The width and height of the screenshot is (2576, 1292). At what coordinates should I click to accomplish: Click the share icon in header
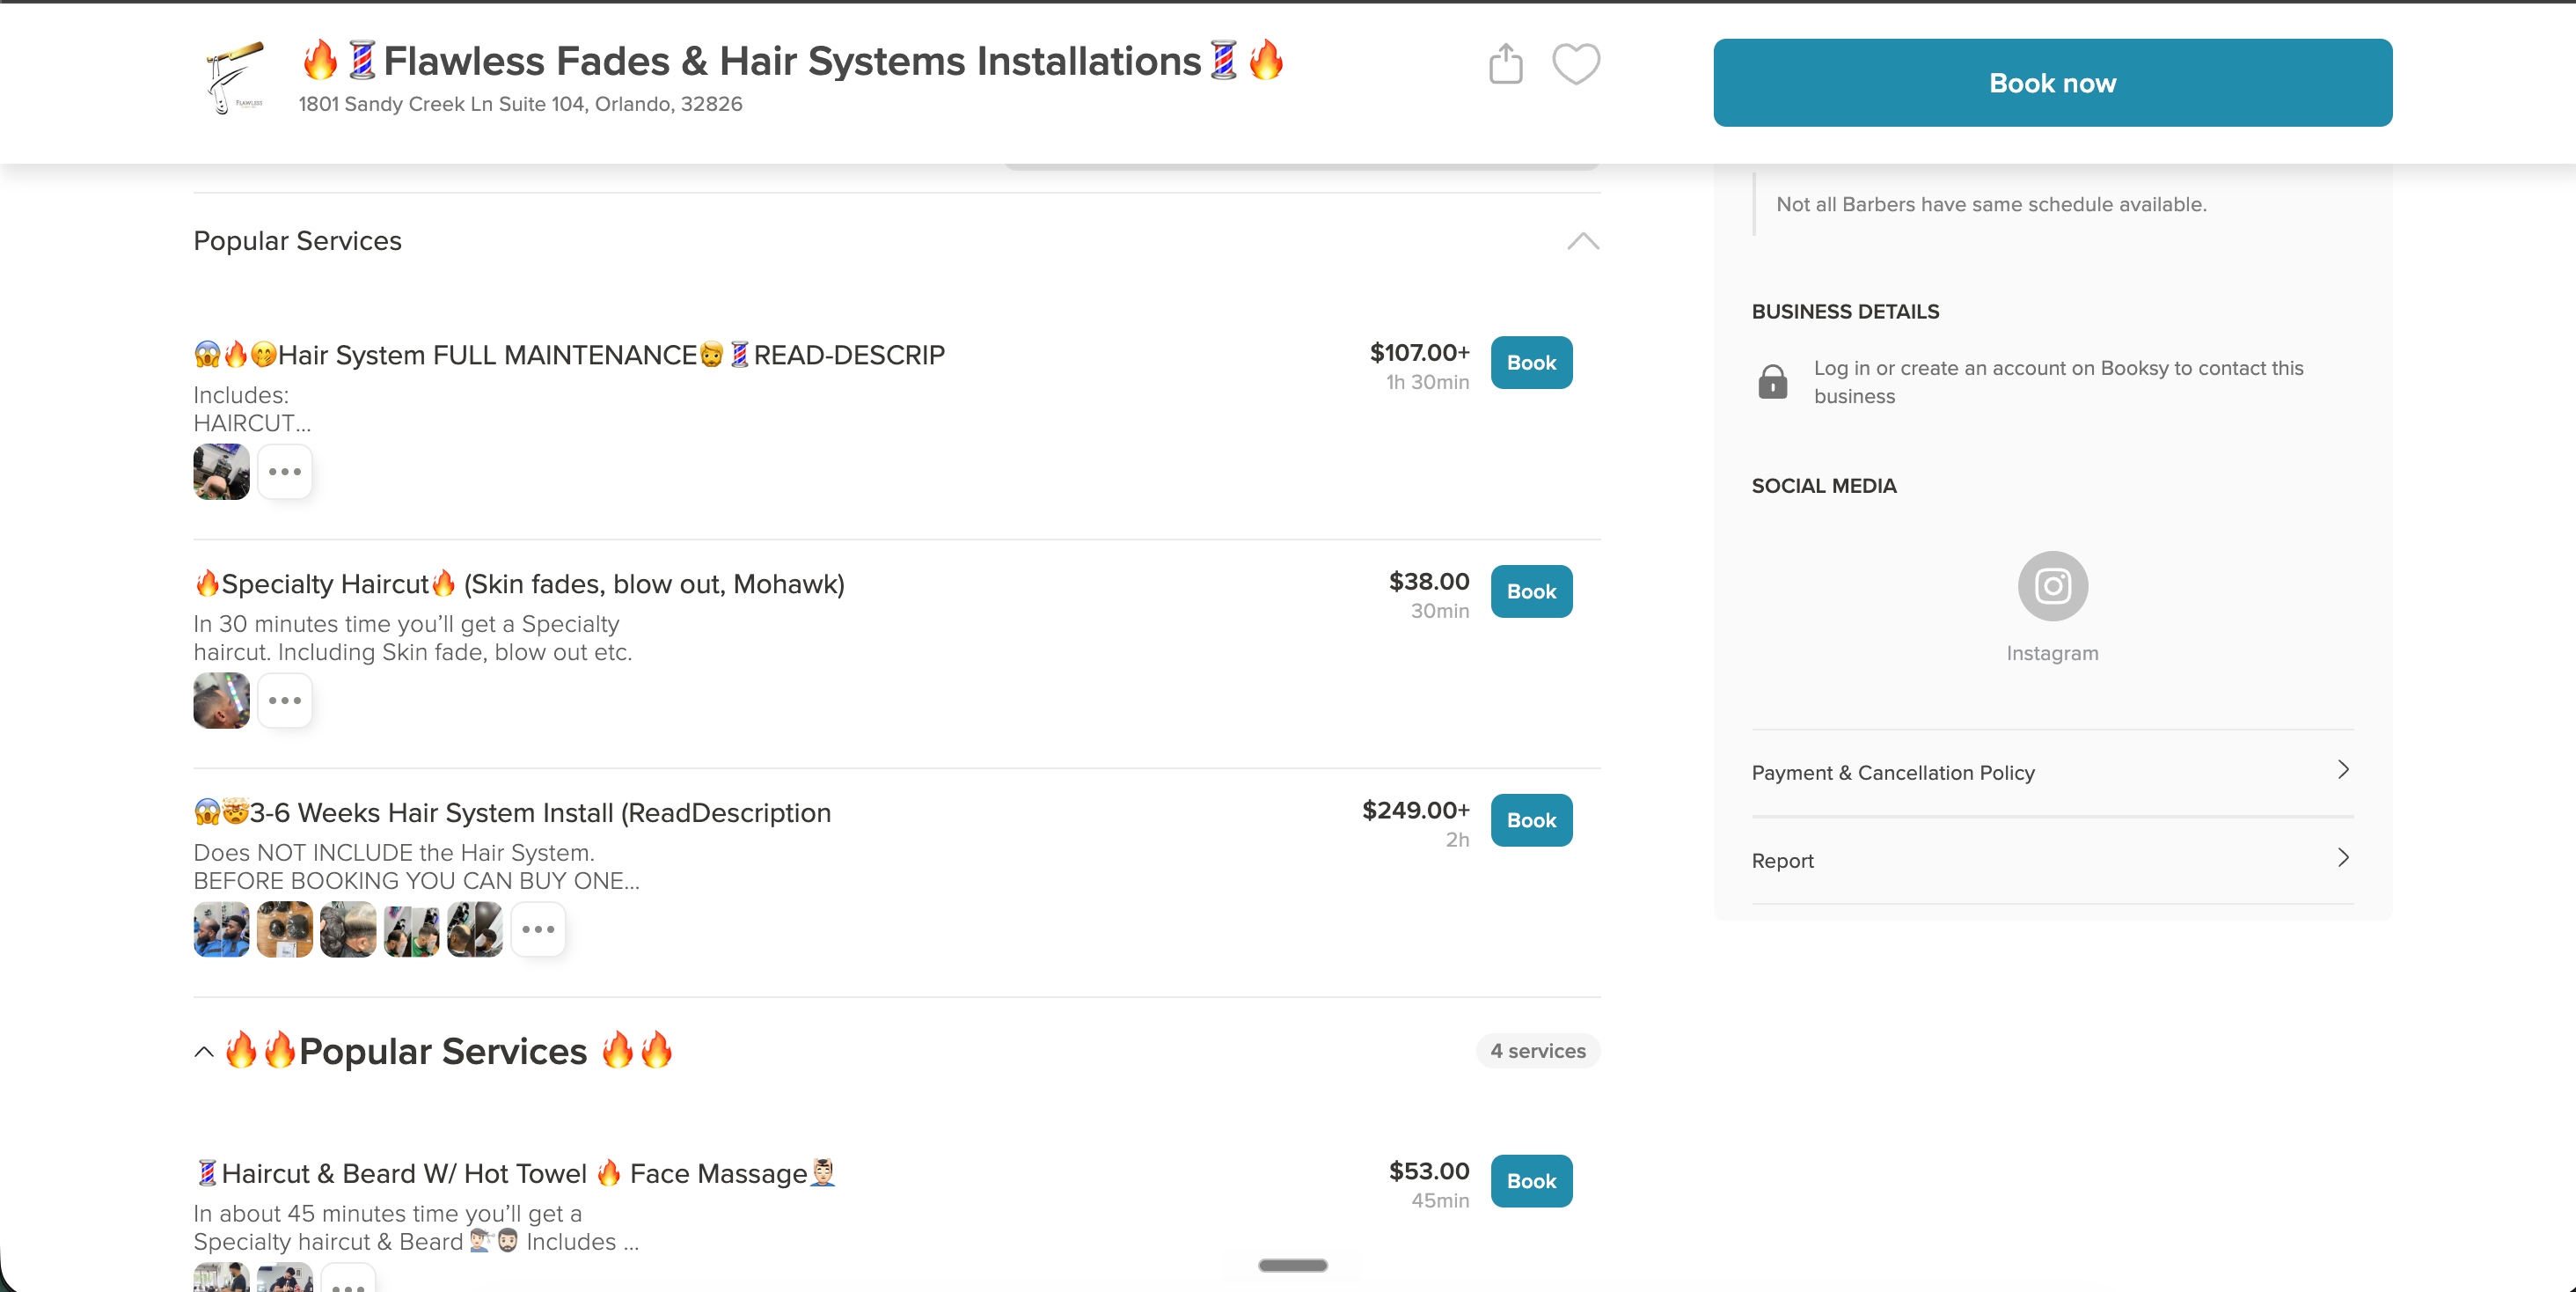tap(1505, 64)
